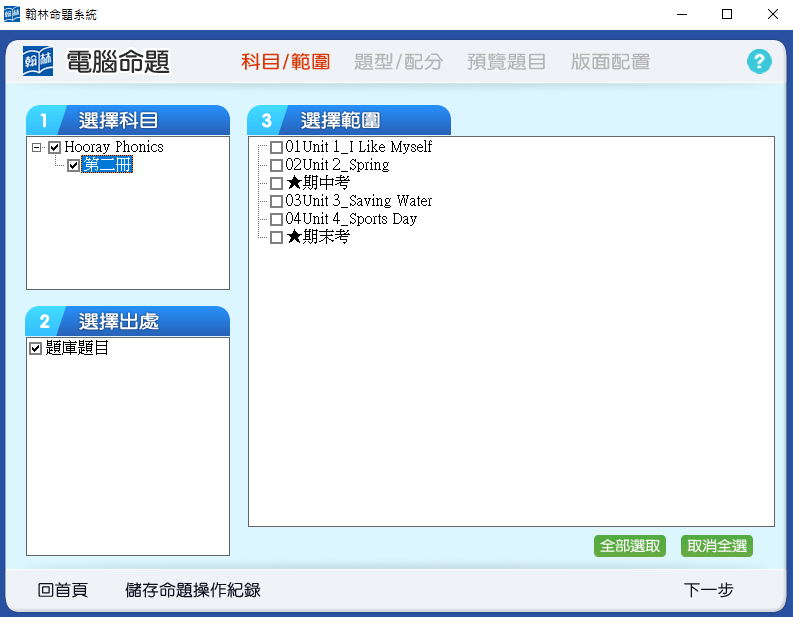The image size is (793, 617).
Task: Check the 03Unit 3_Saving Water checkbox
Action: coord(276,202)
